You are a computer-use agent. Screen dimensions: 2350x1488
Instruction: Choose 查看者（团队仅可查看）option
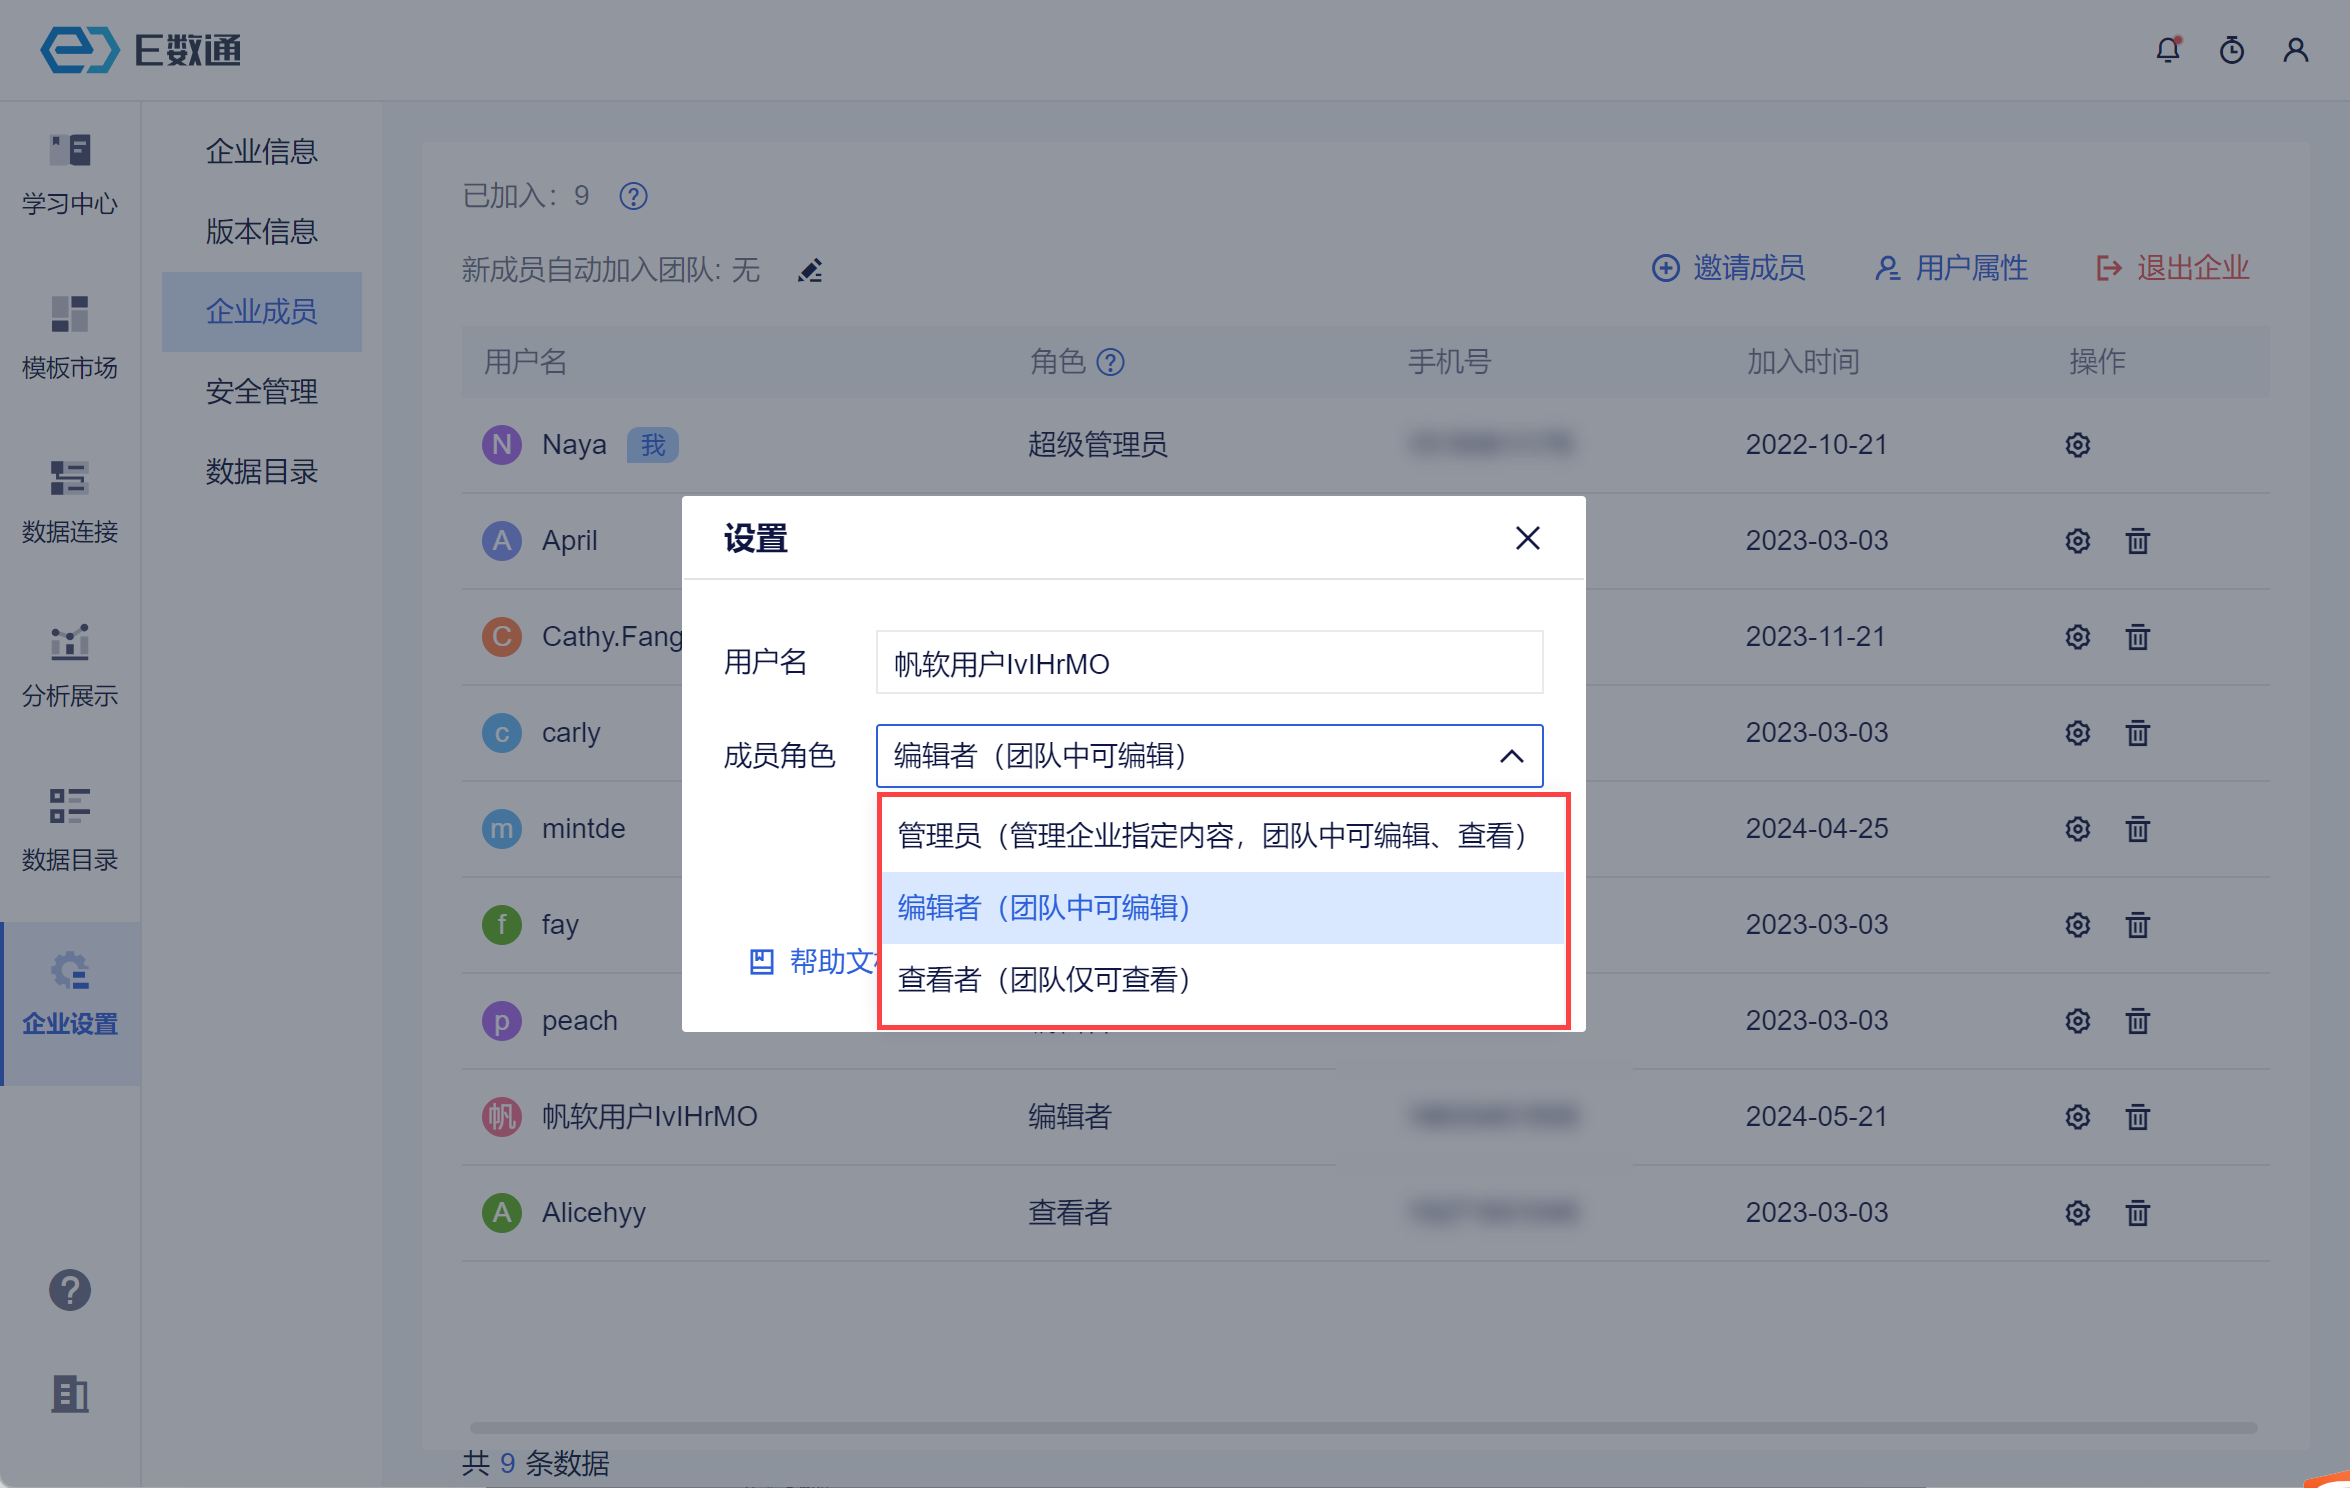pyautogui.click(x=1044, y=979)
